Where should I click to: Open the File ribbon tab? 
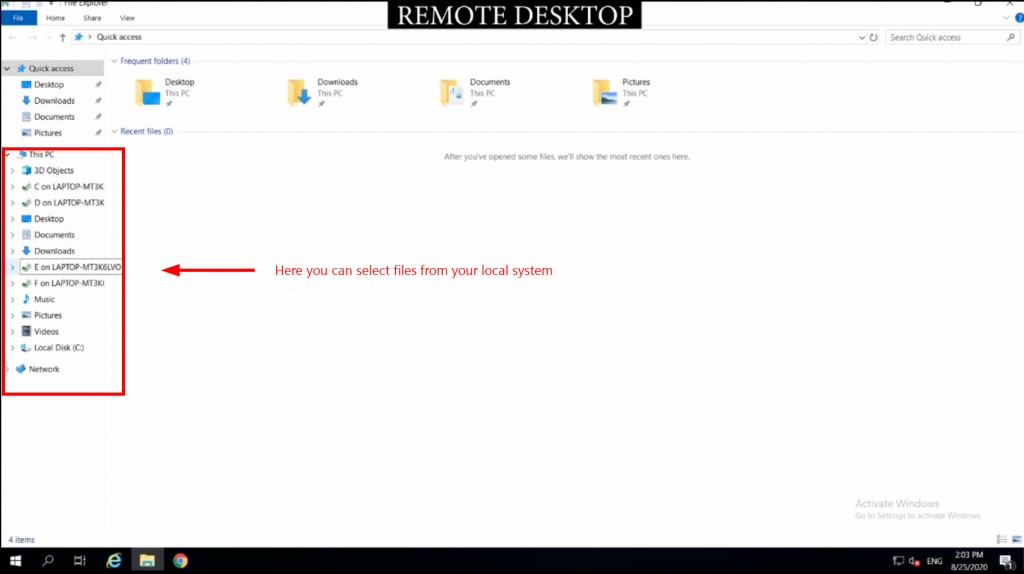(18, 18)
